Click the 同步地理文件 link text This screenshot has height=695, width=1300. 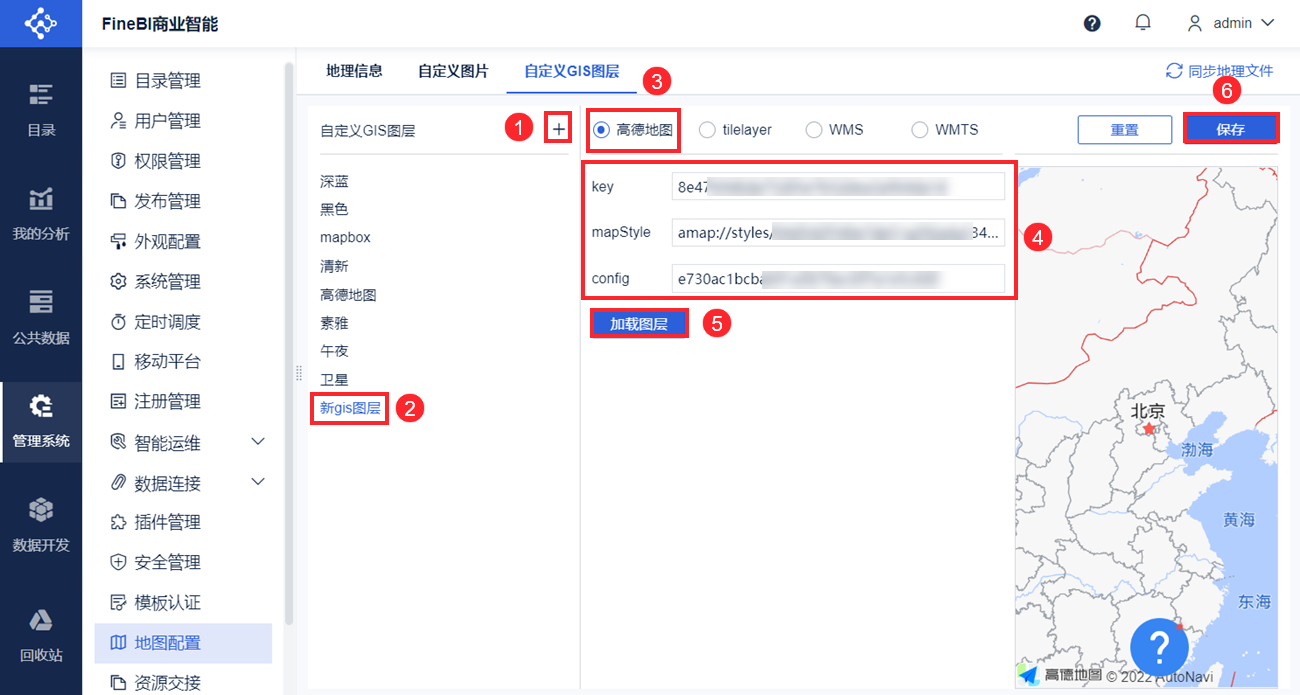(1230, 71)
